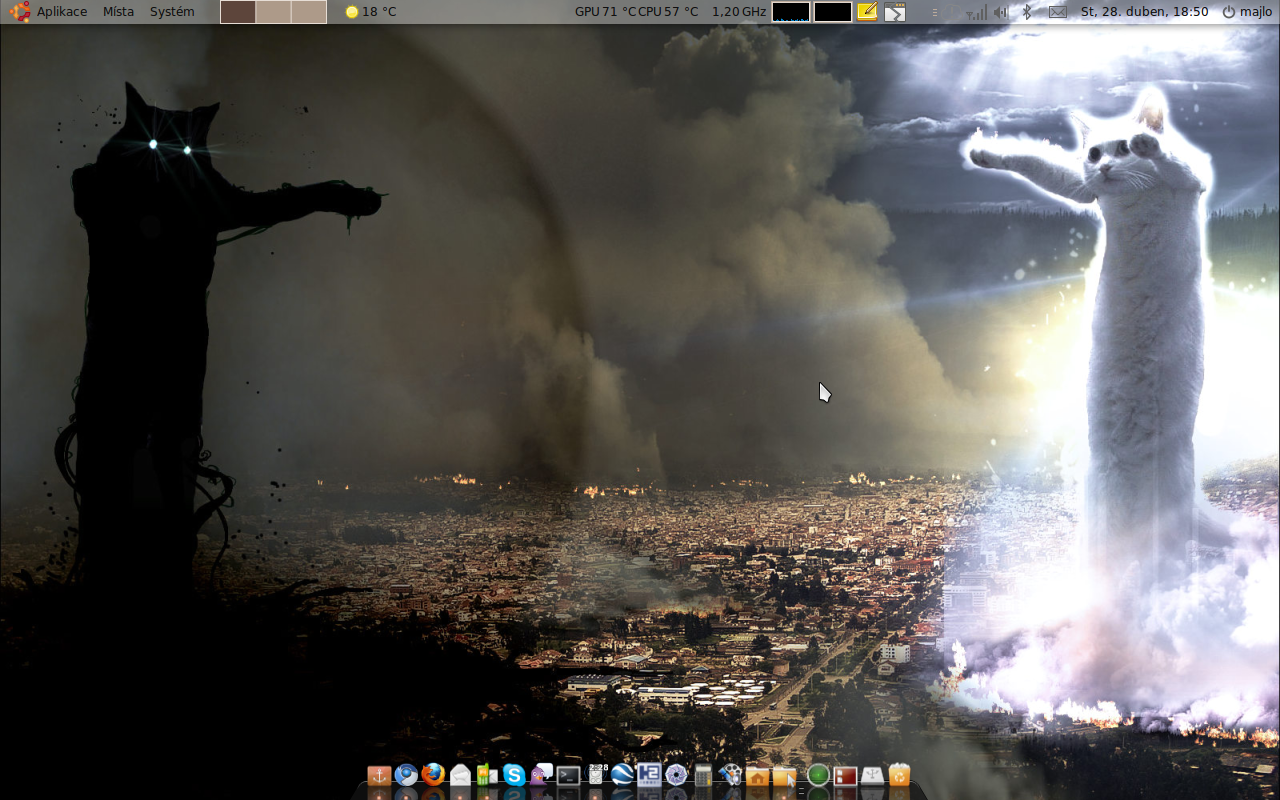This screenshot has width=1280, height=800.
Task: Switch to the third workspace in switcher
Action: coord(309,12)
